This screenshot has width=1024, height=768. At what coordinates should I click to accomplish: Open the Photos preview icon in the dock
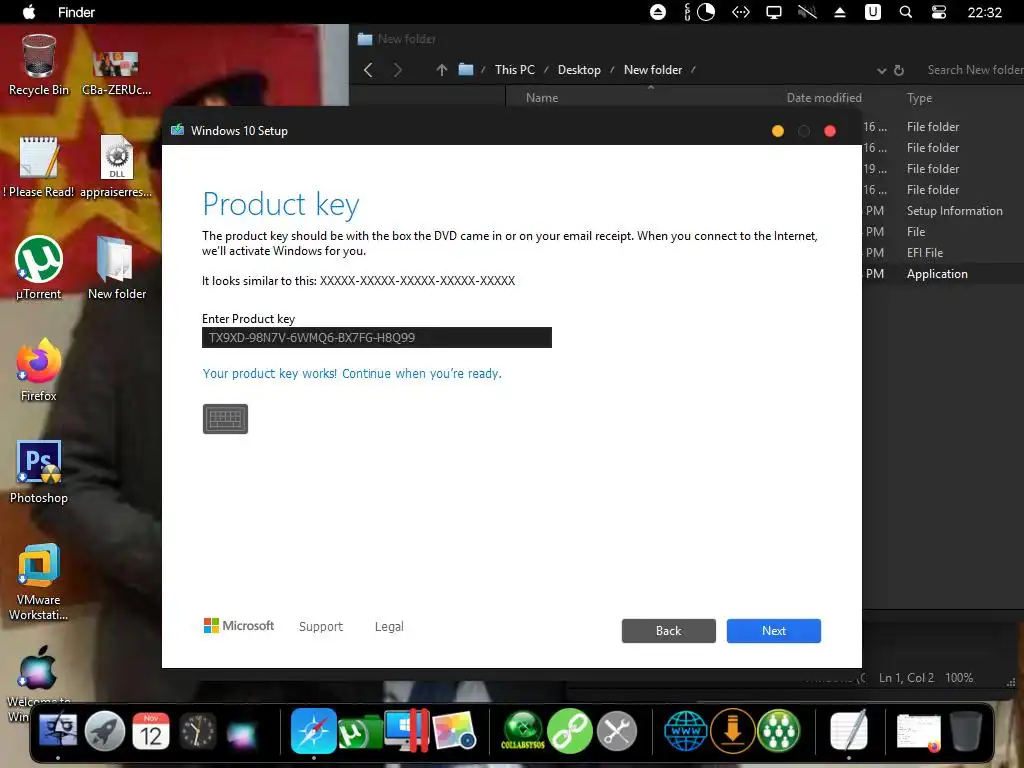click(454, 731)
